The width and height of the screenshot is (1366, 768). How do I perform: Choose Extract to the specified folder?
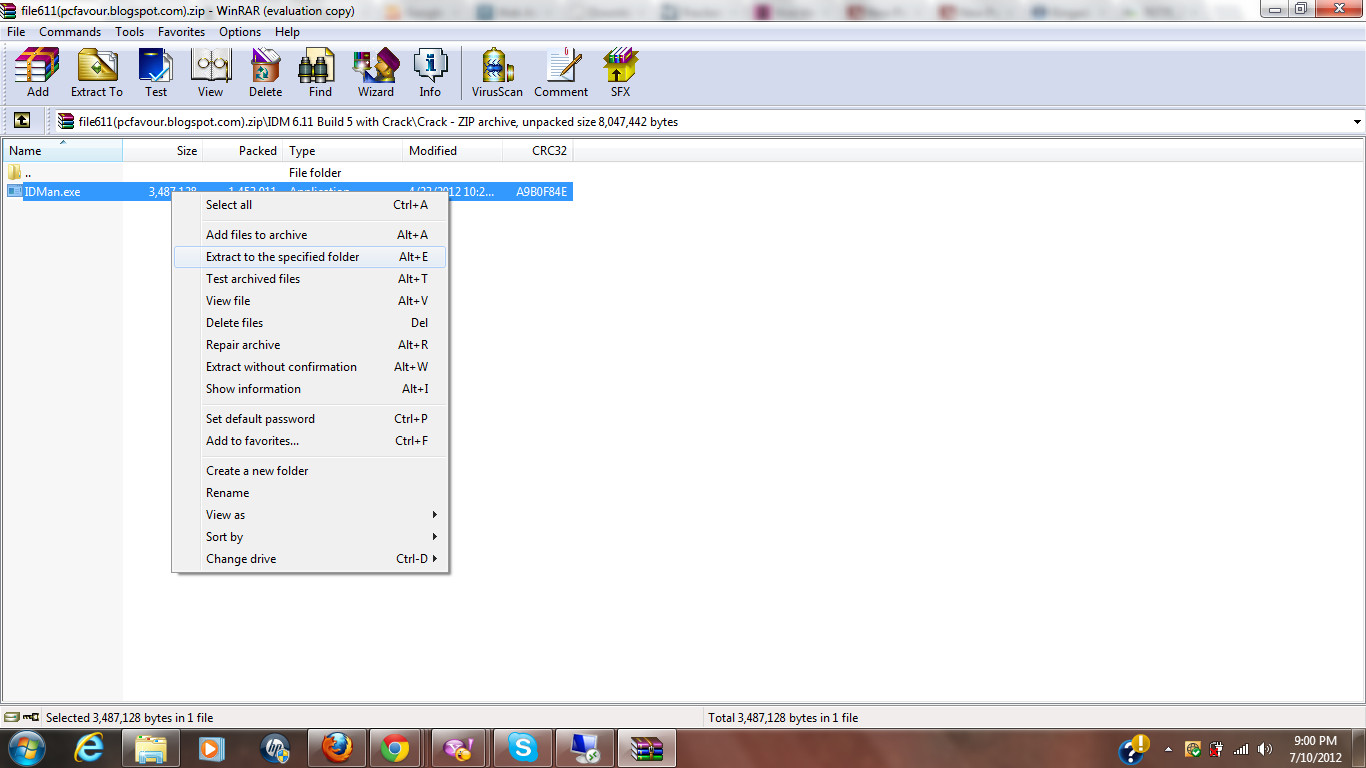310,257
